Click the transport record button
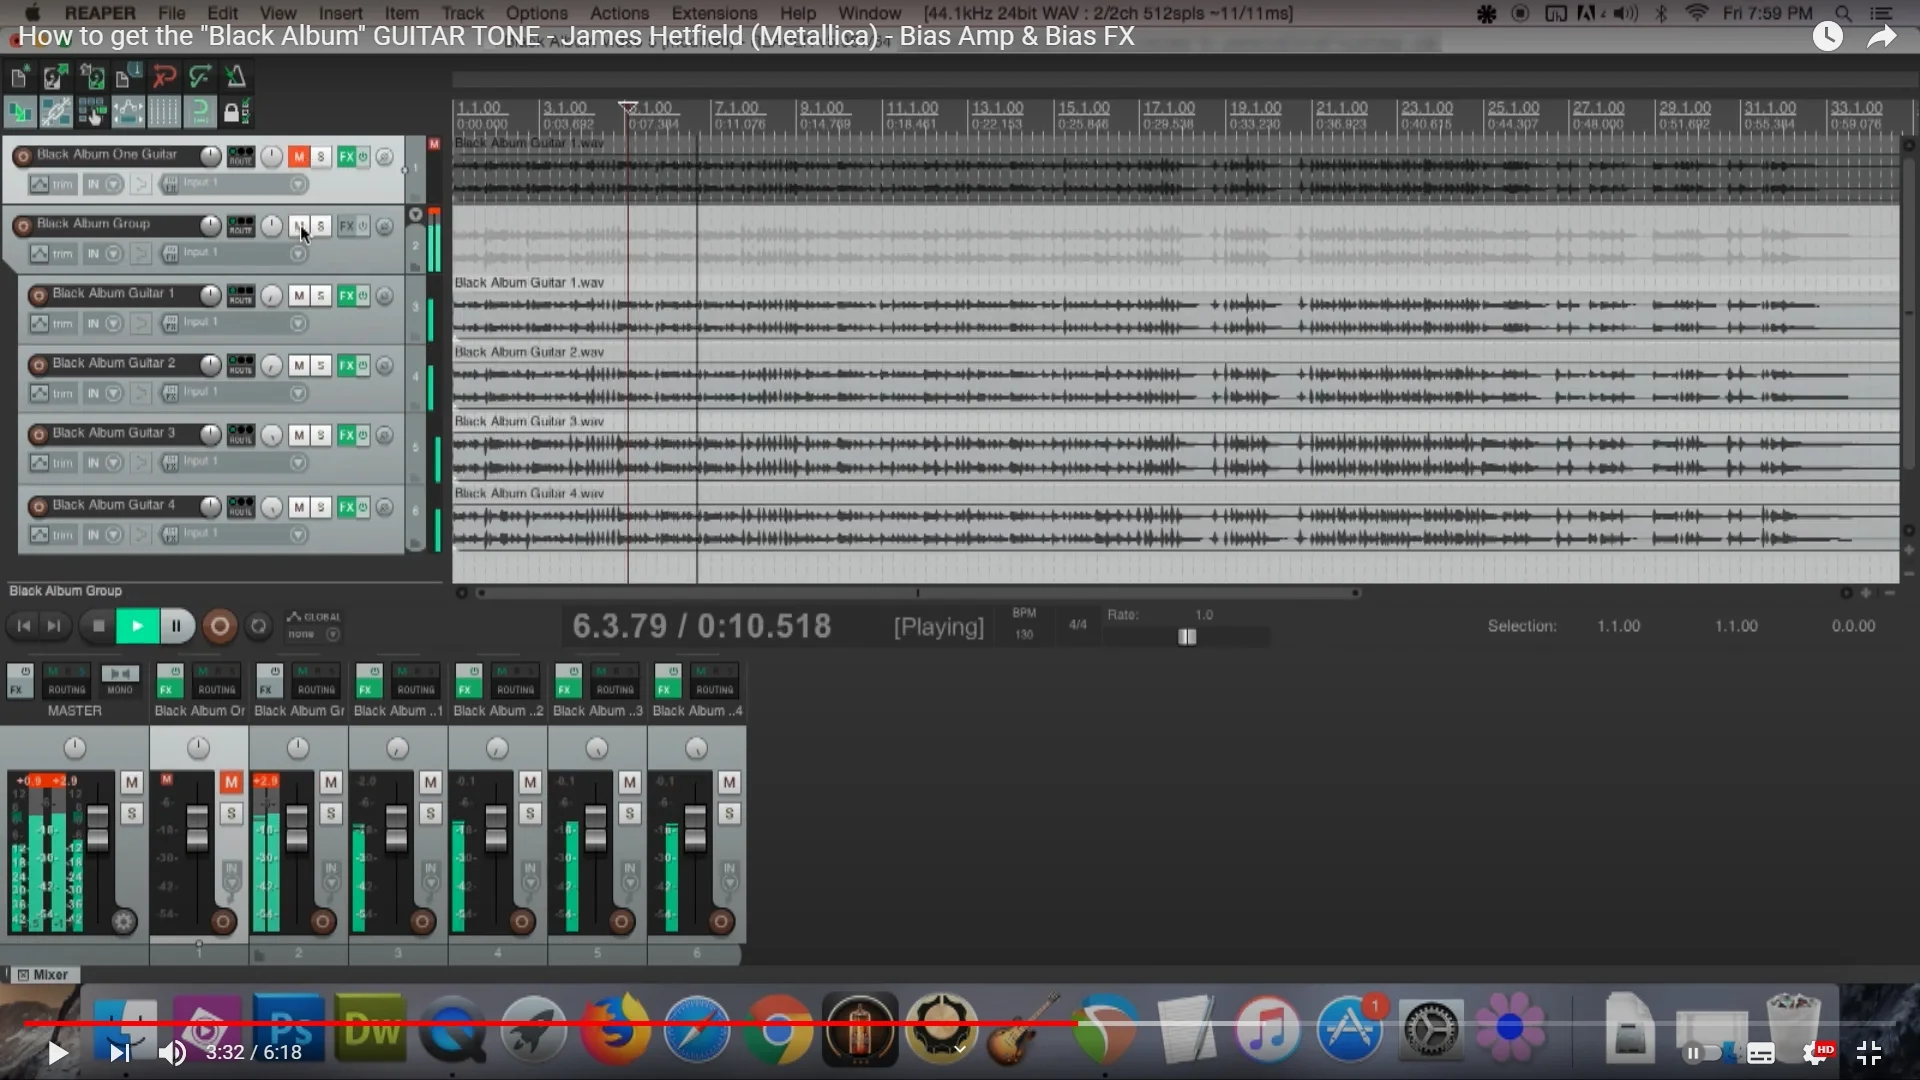 tap(220, 627)
